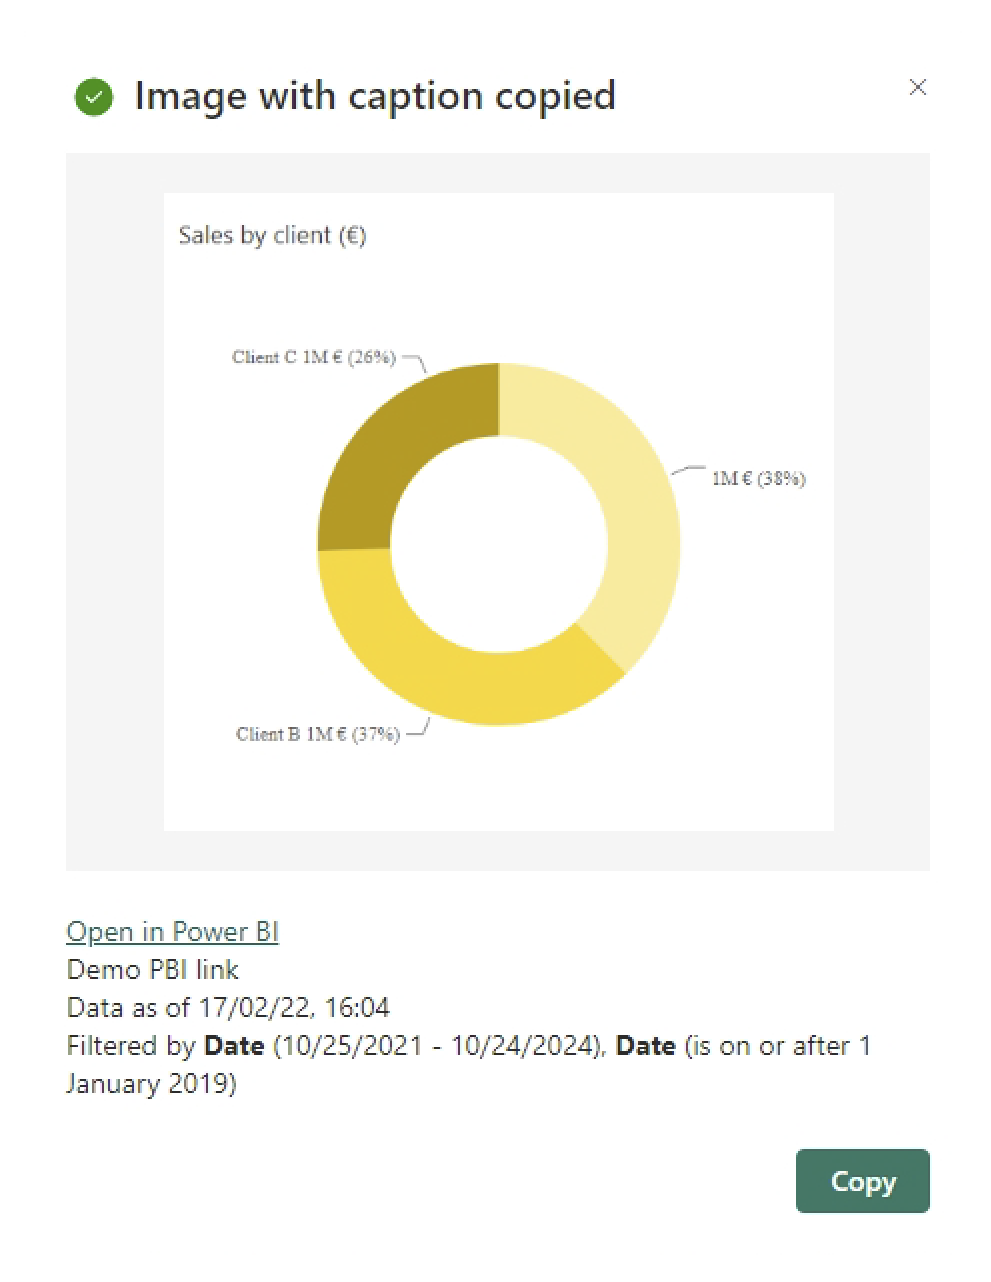Click the Sales by client chart title
This screenshot has width=991, height=1282.
click(272, 235)
